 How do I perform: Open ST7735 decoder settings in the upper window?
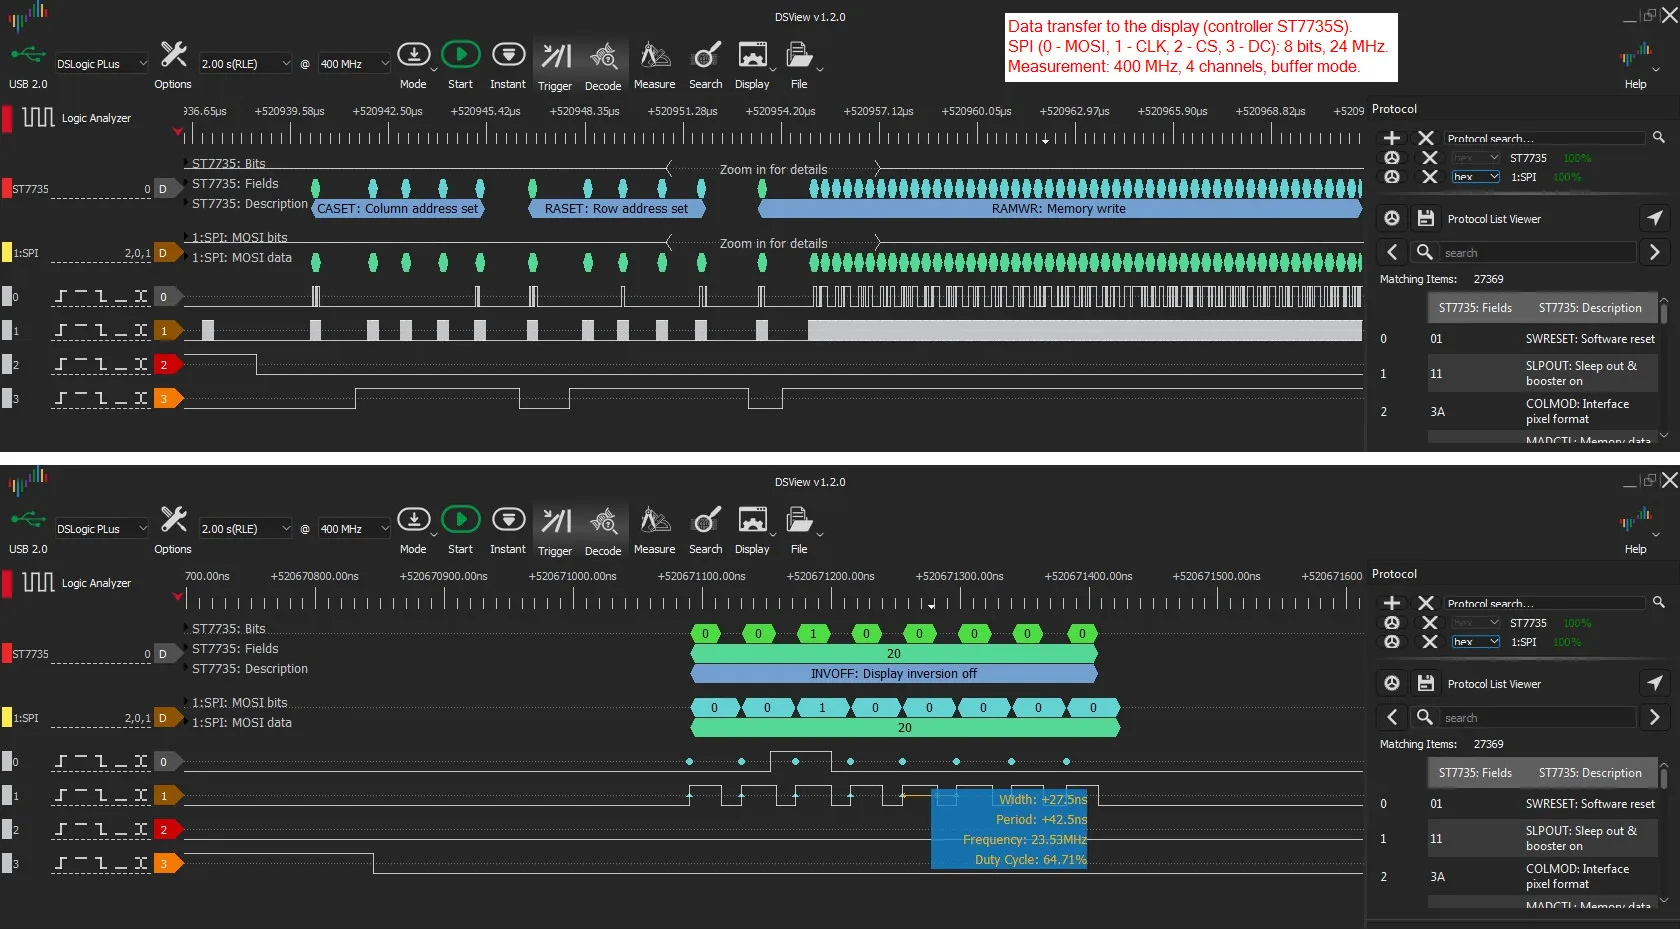1391,158
